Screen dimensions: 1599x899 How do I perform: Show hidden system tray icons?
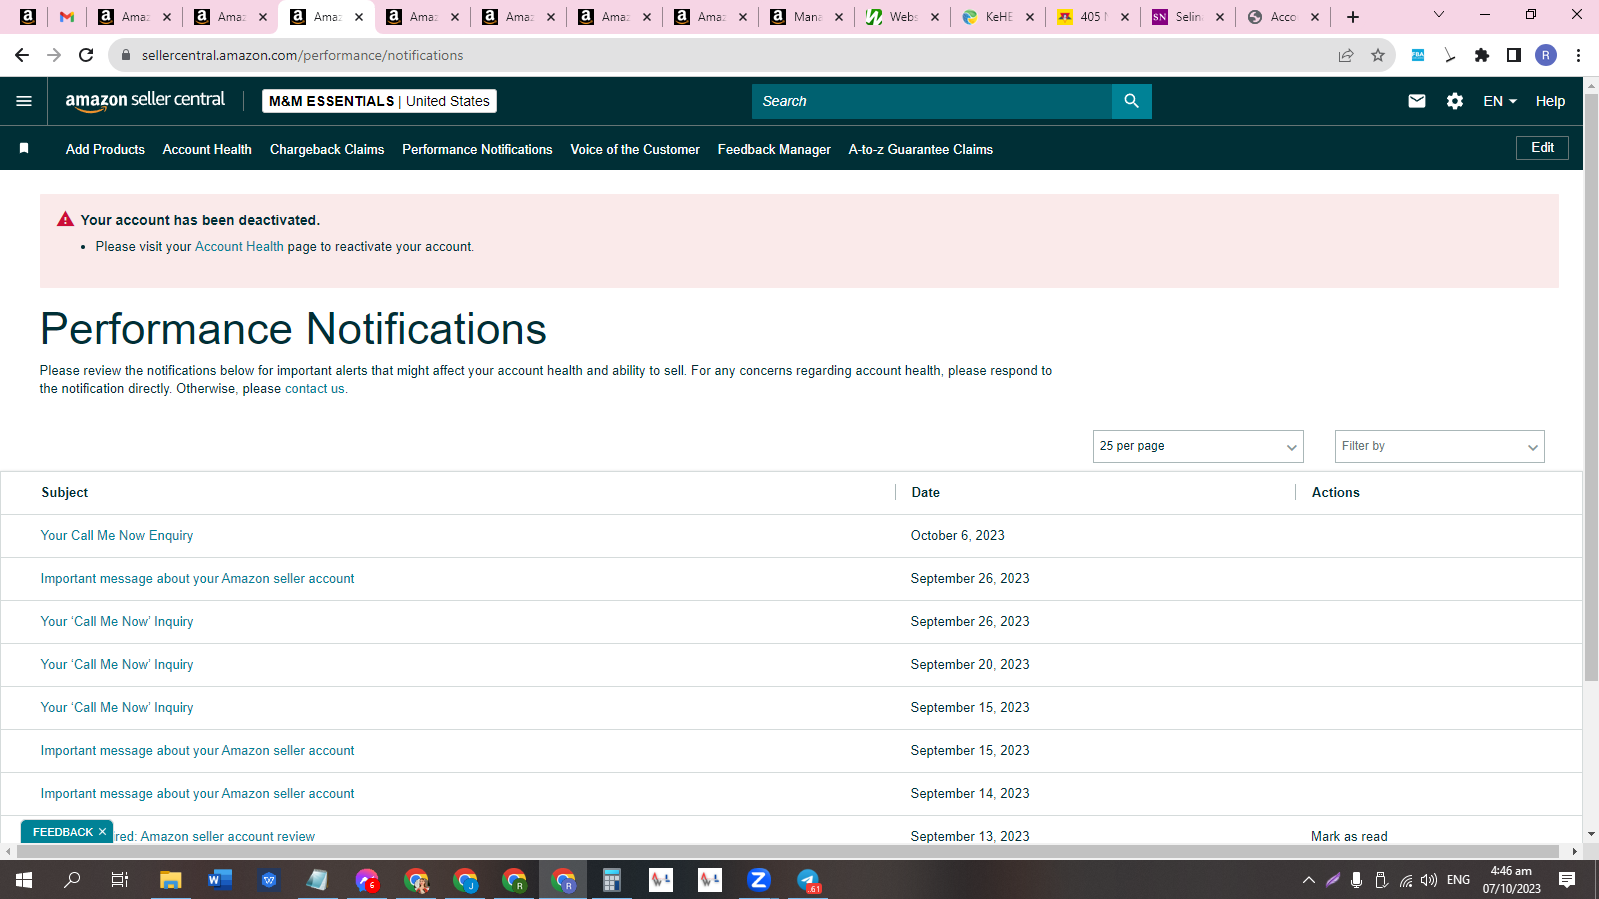tap(1308, 880)
